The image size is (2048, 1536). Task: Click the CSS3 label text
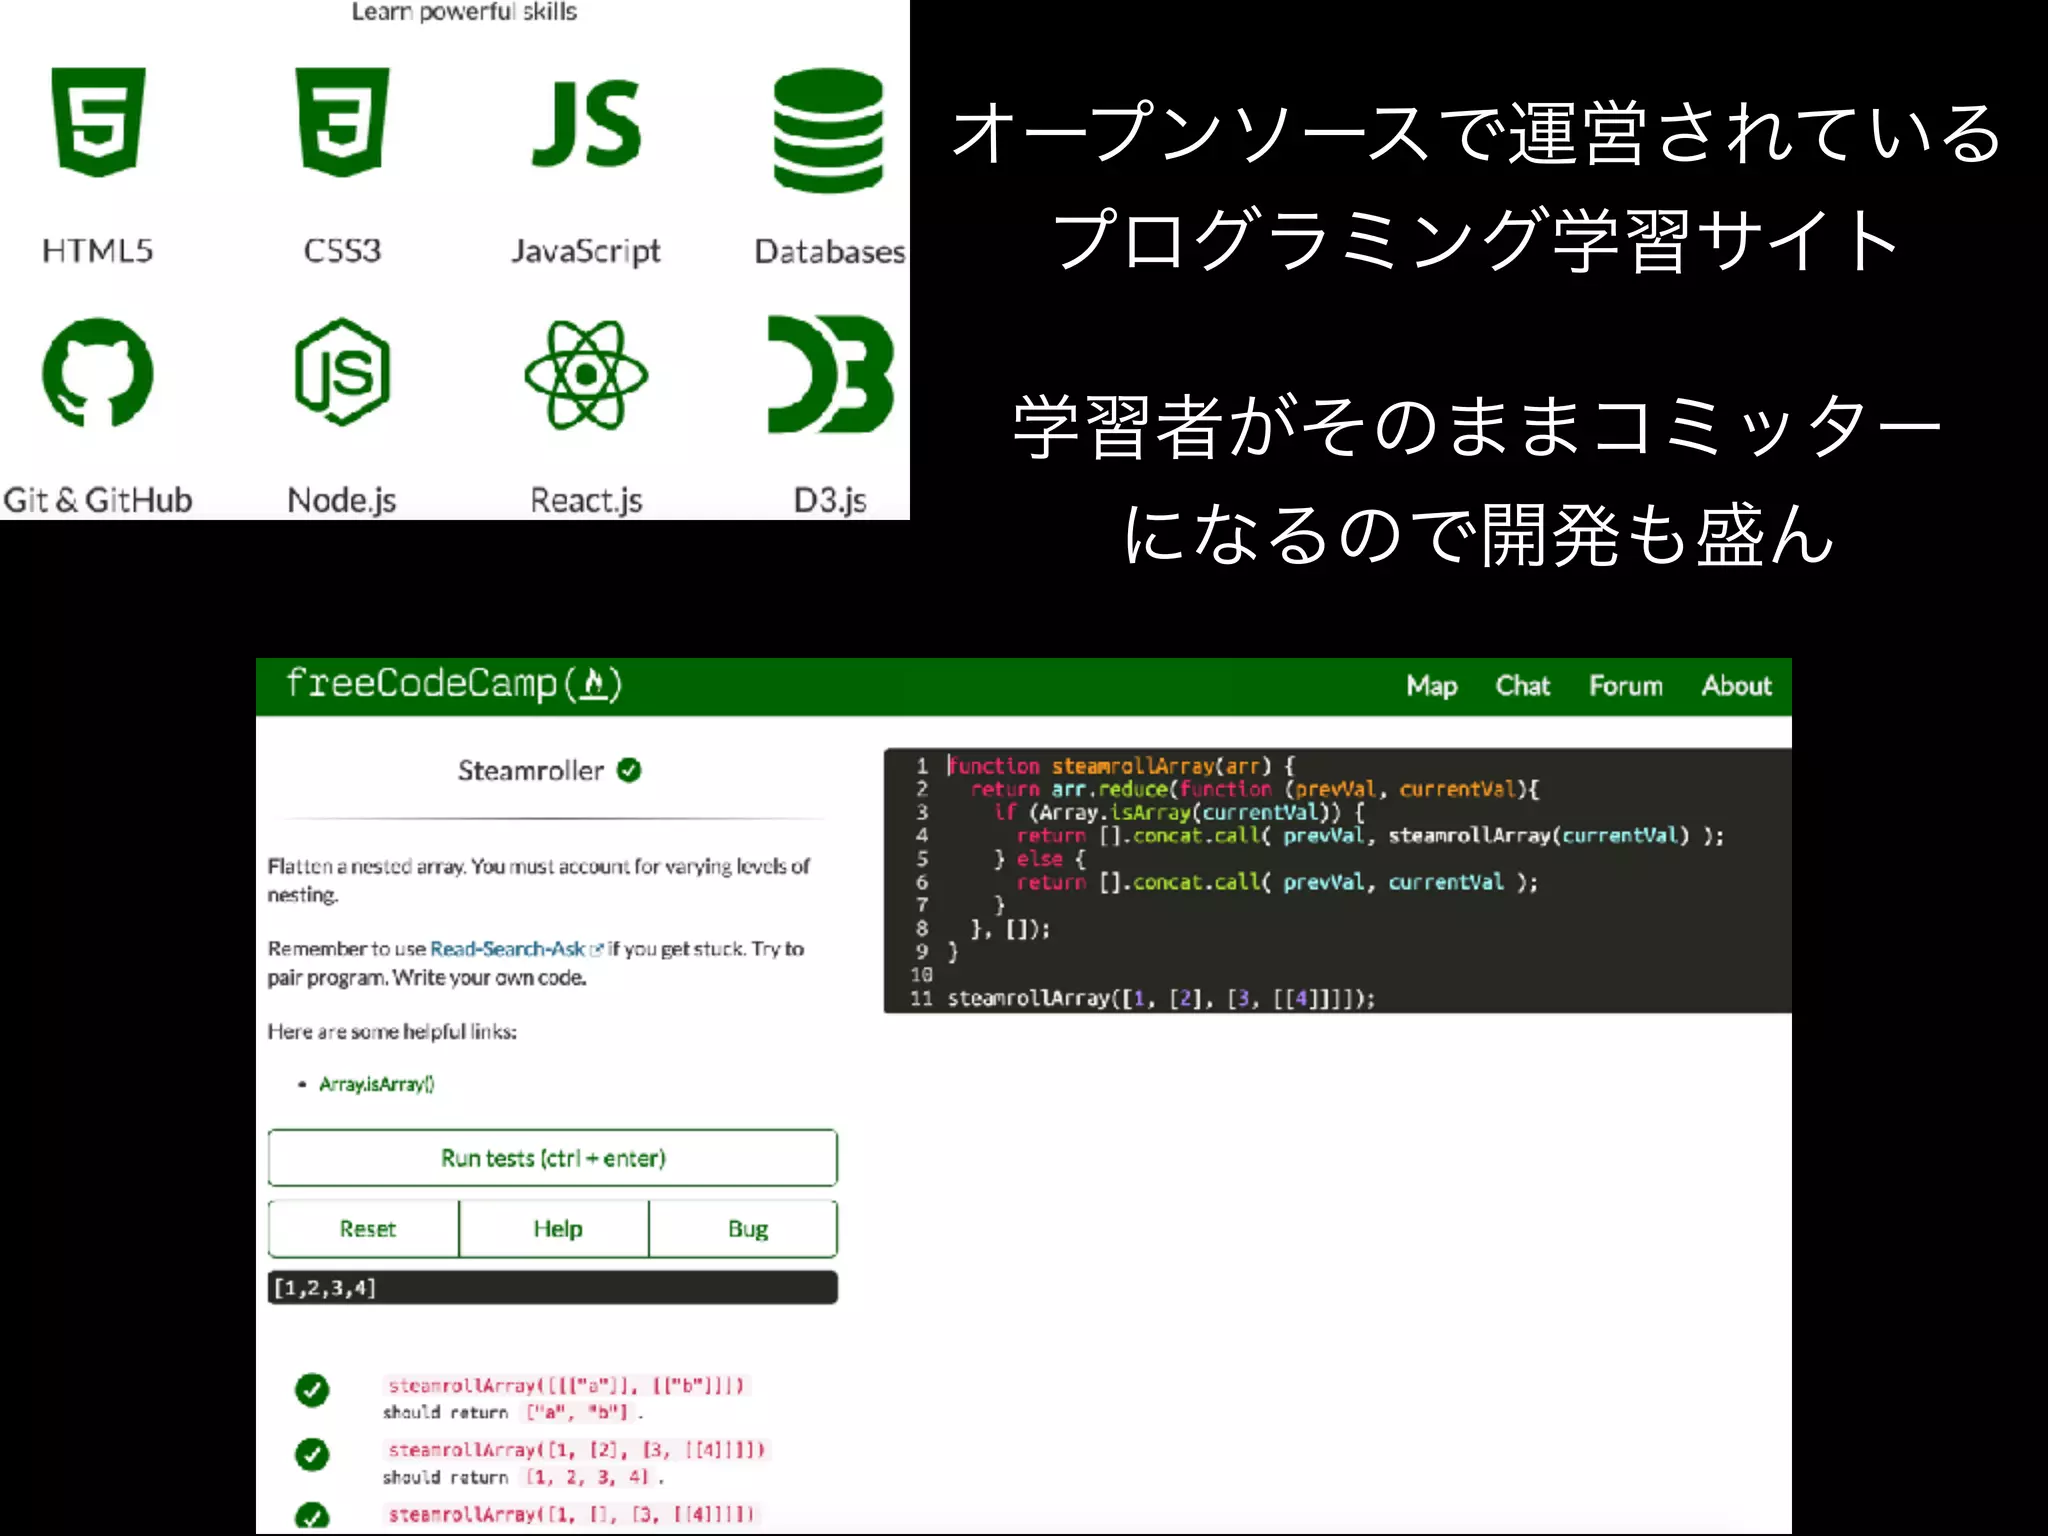(342, 250)
